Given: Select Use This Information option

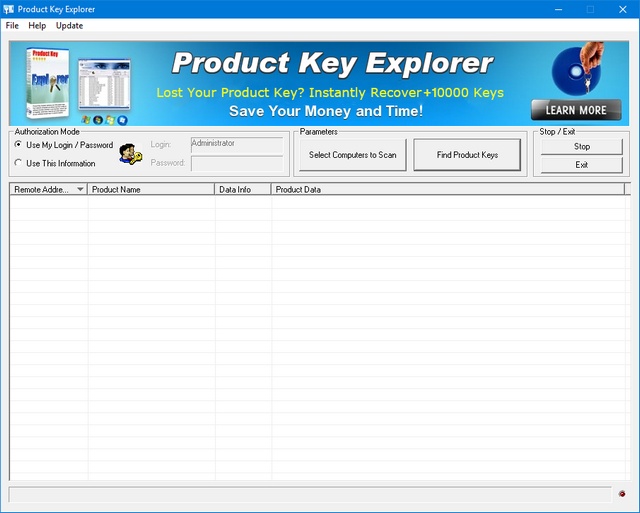Looking at the screenshot, I should tap(55, 163).
